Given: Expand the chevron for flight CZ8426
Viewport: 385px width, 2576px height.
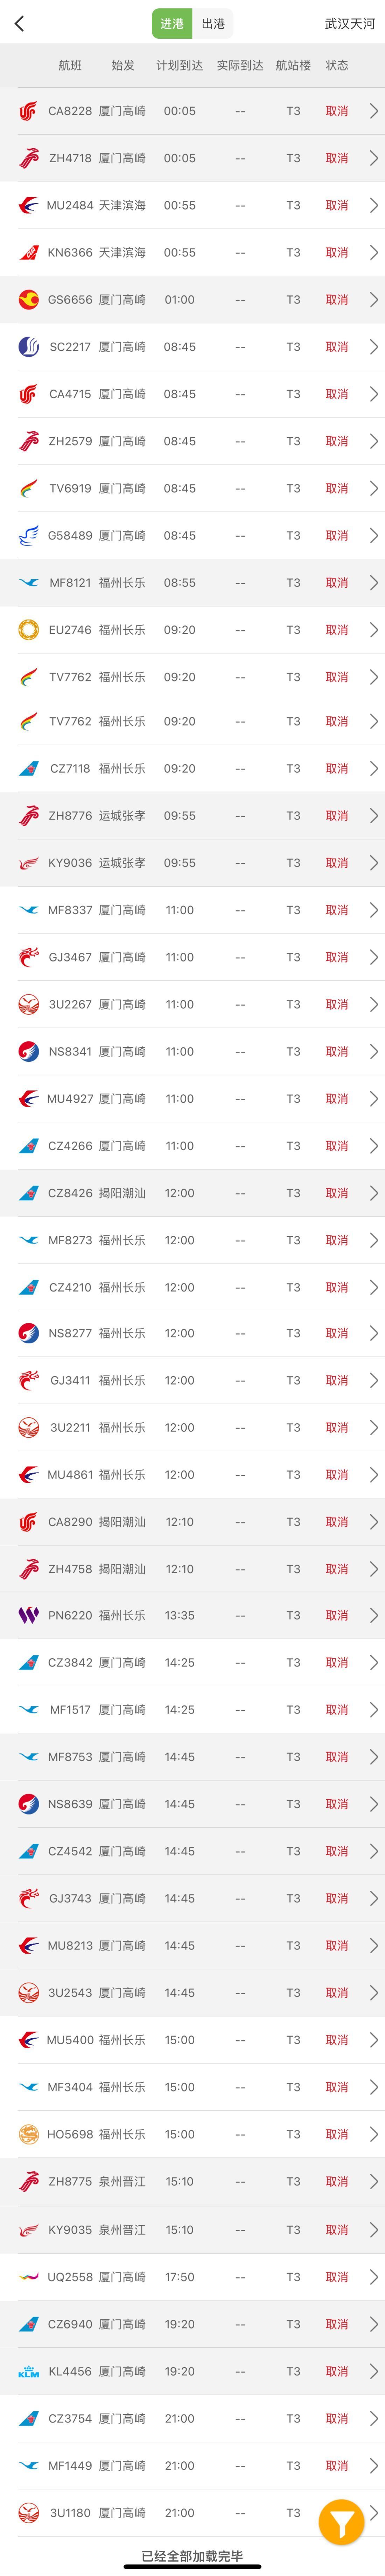Looking at the screenshot, I should [373, 1193].
